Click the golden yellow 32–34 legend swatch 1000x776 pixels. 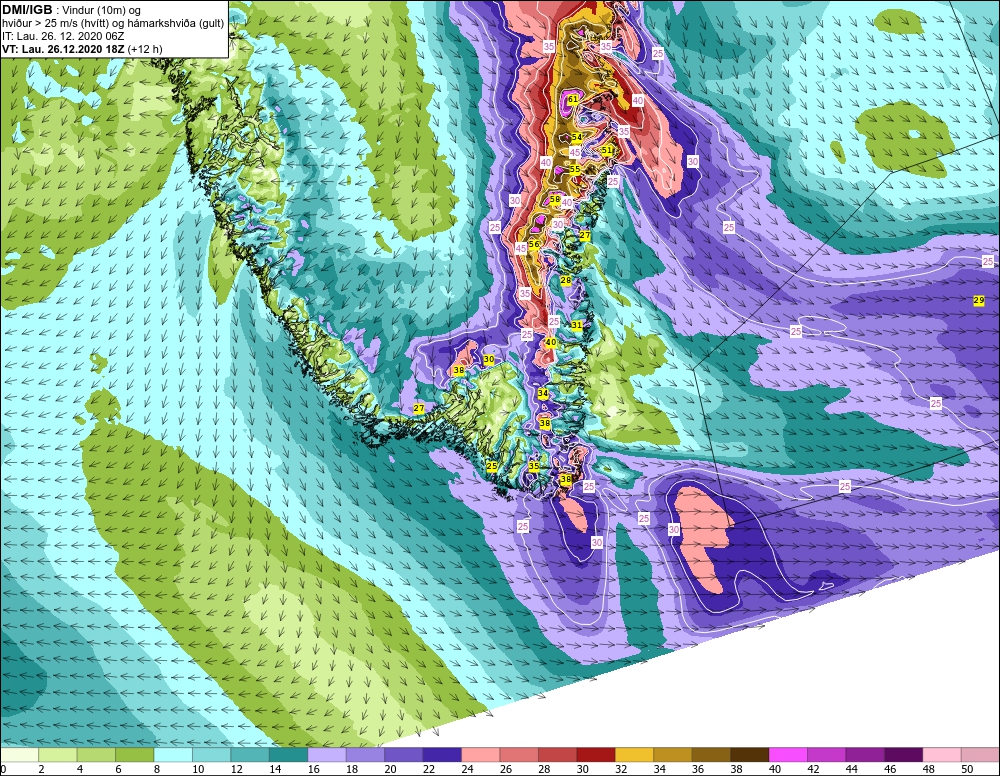click(x=635, y=755)
